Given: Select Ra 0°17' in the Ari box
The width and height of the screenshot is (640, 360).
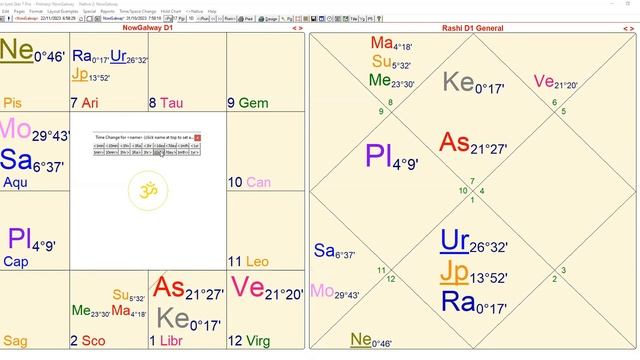Looking at the screenshot, I should 90,56.
